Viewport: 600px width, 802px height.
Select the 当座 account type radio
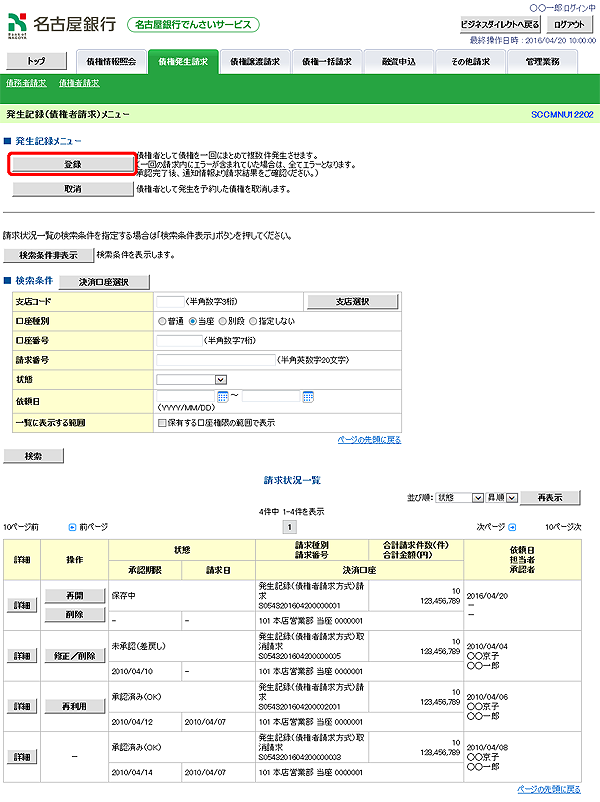[192, 321]
